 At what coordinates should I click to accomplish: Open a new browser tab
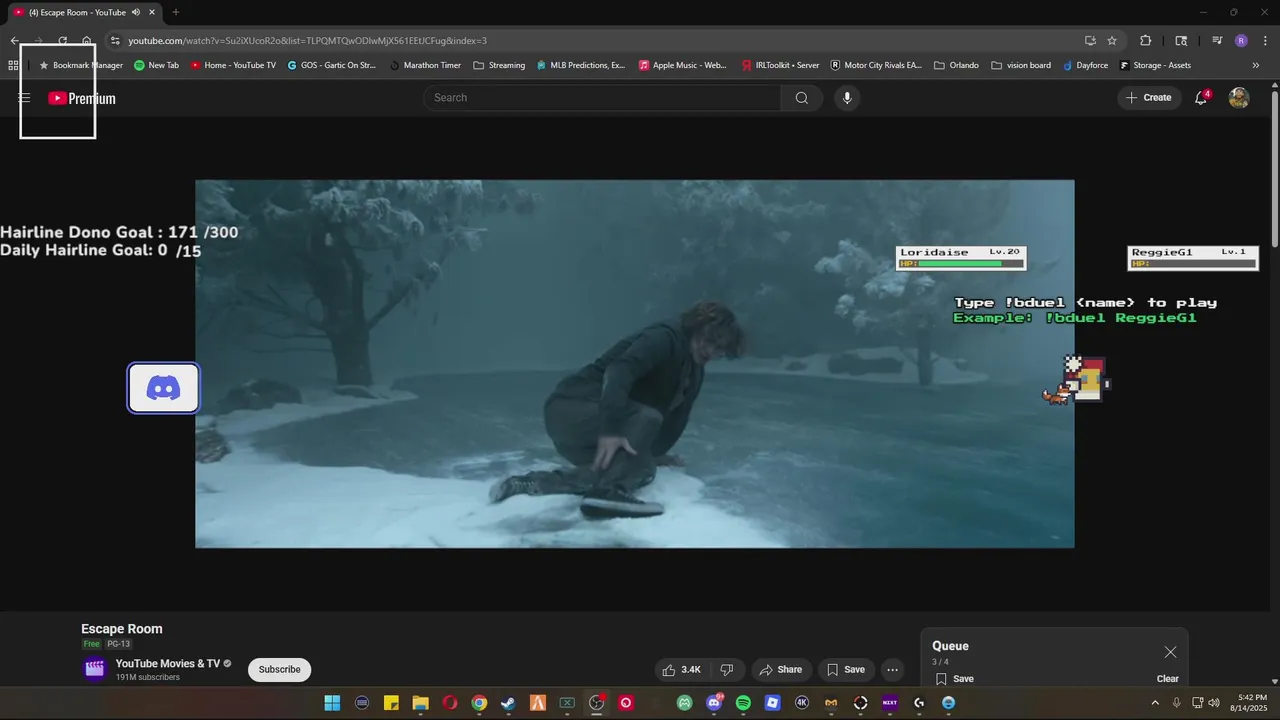point(175,12)
